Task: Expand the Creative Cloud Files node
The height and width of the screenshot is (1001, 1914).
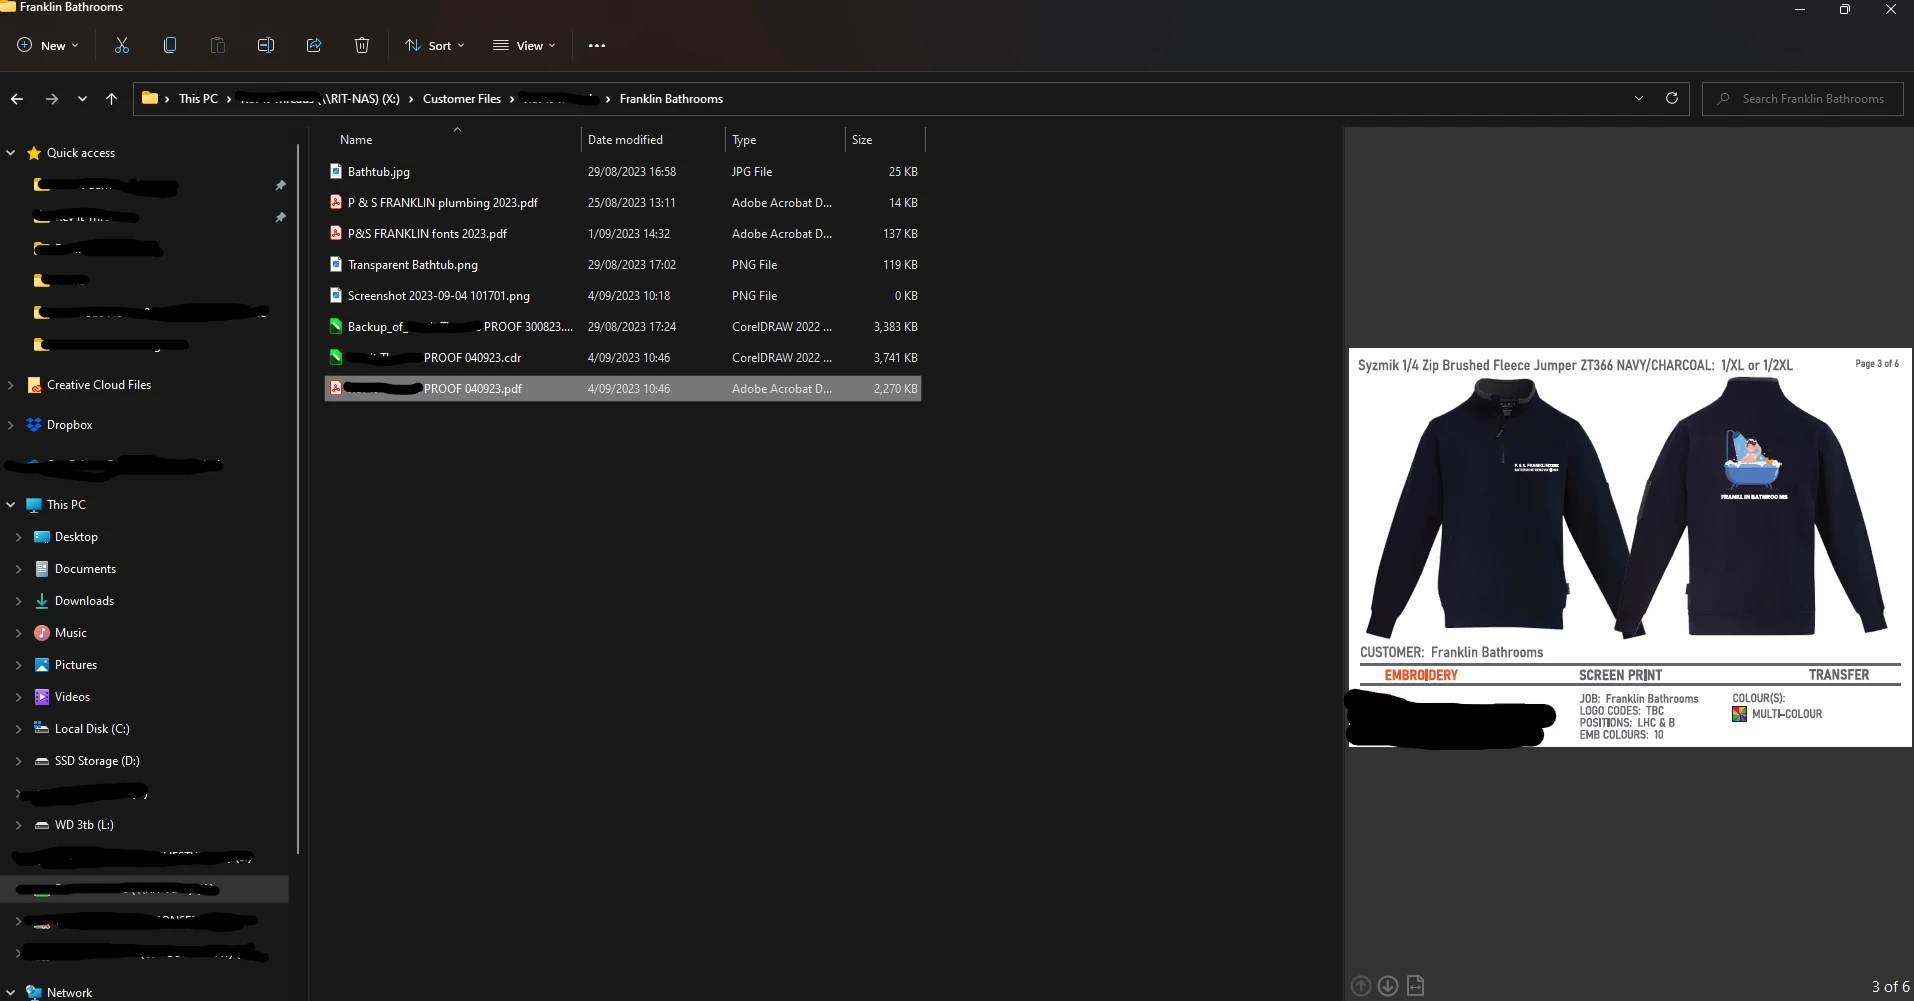Action: [x=11, y=385]
